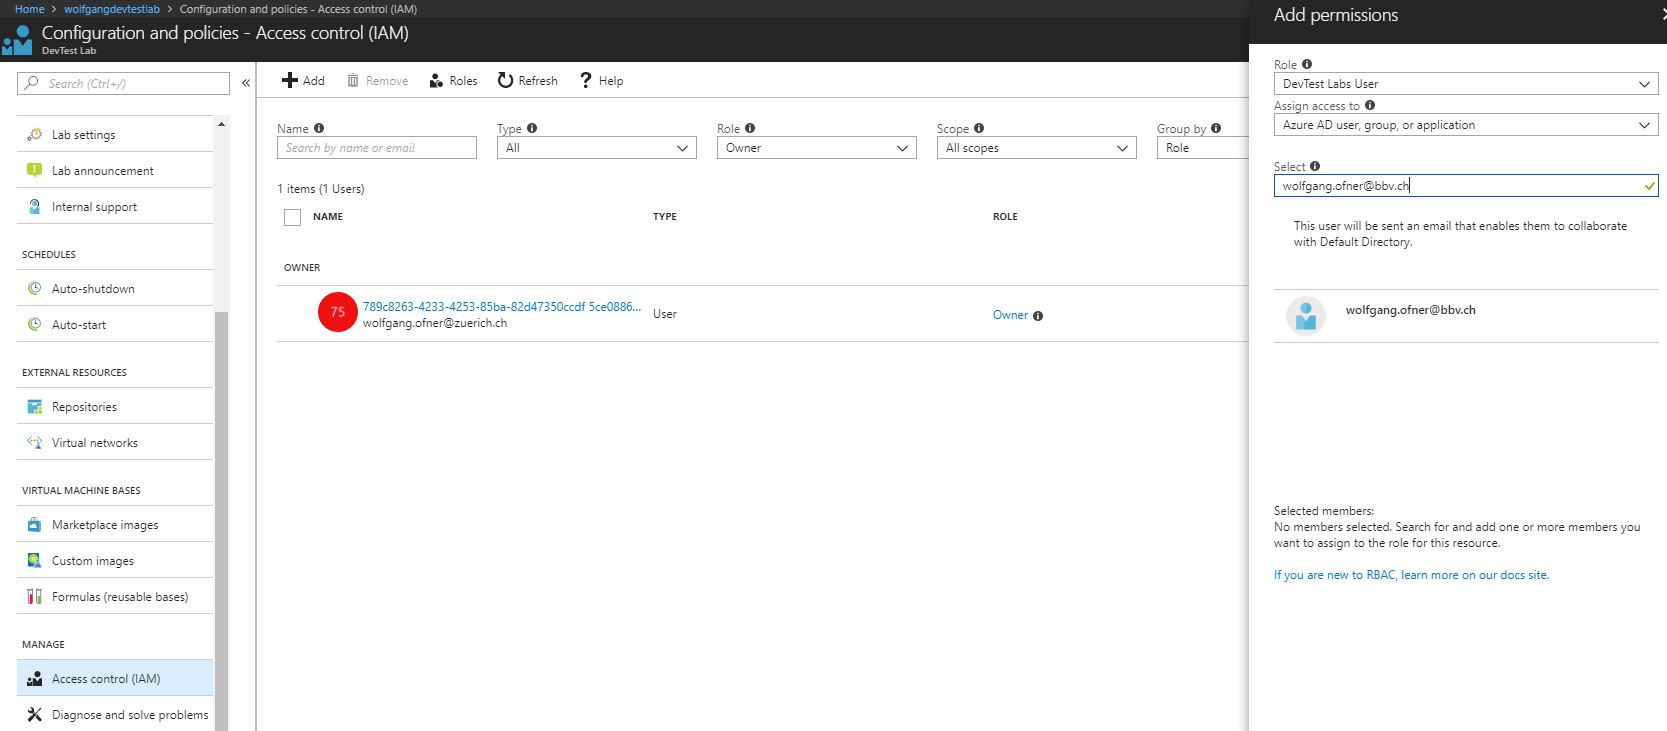This screenshot has height=731, width=1667.
Task: Click the Lab announcement icon
Action: point(35,170)
